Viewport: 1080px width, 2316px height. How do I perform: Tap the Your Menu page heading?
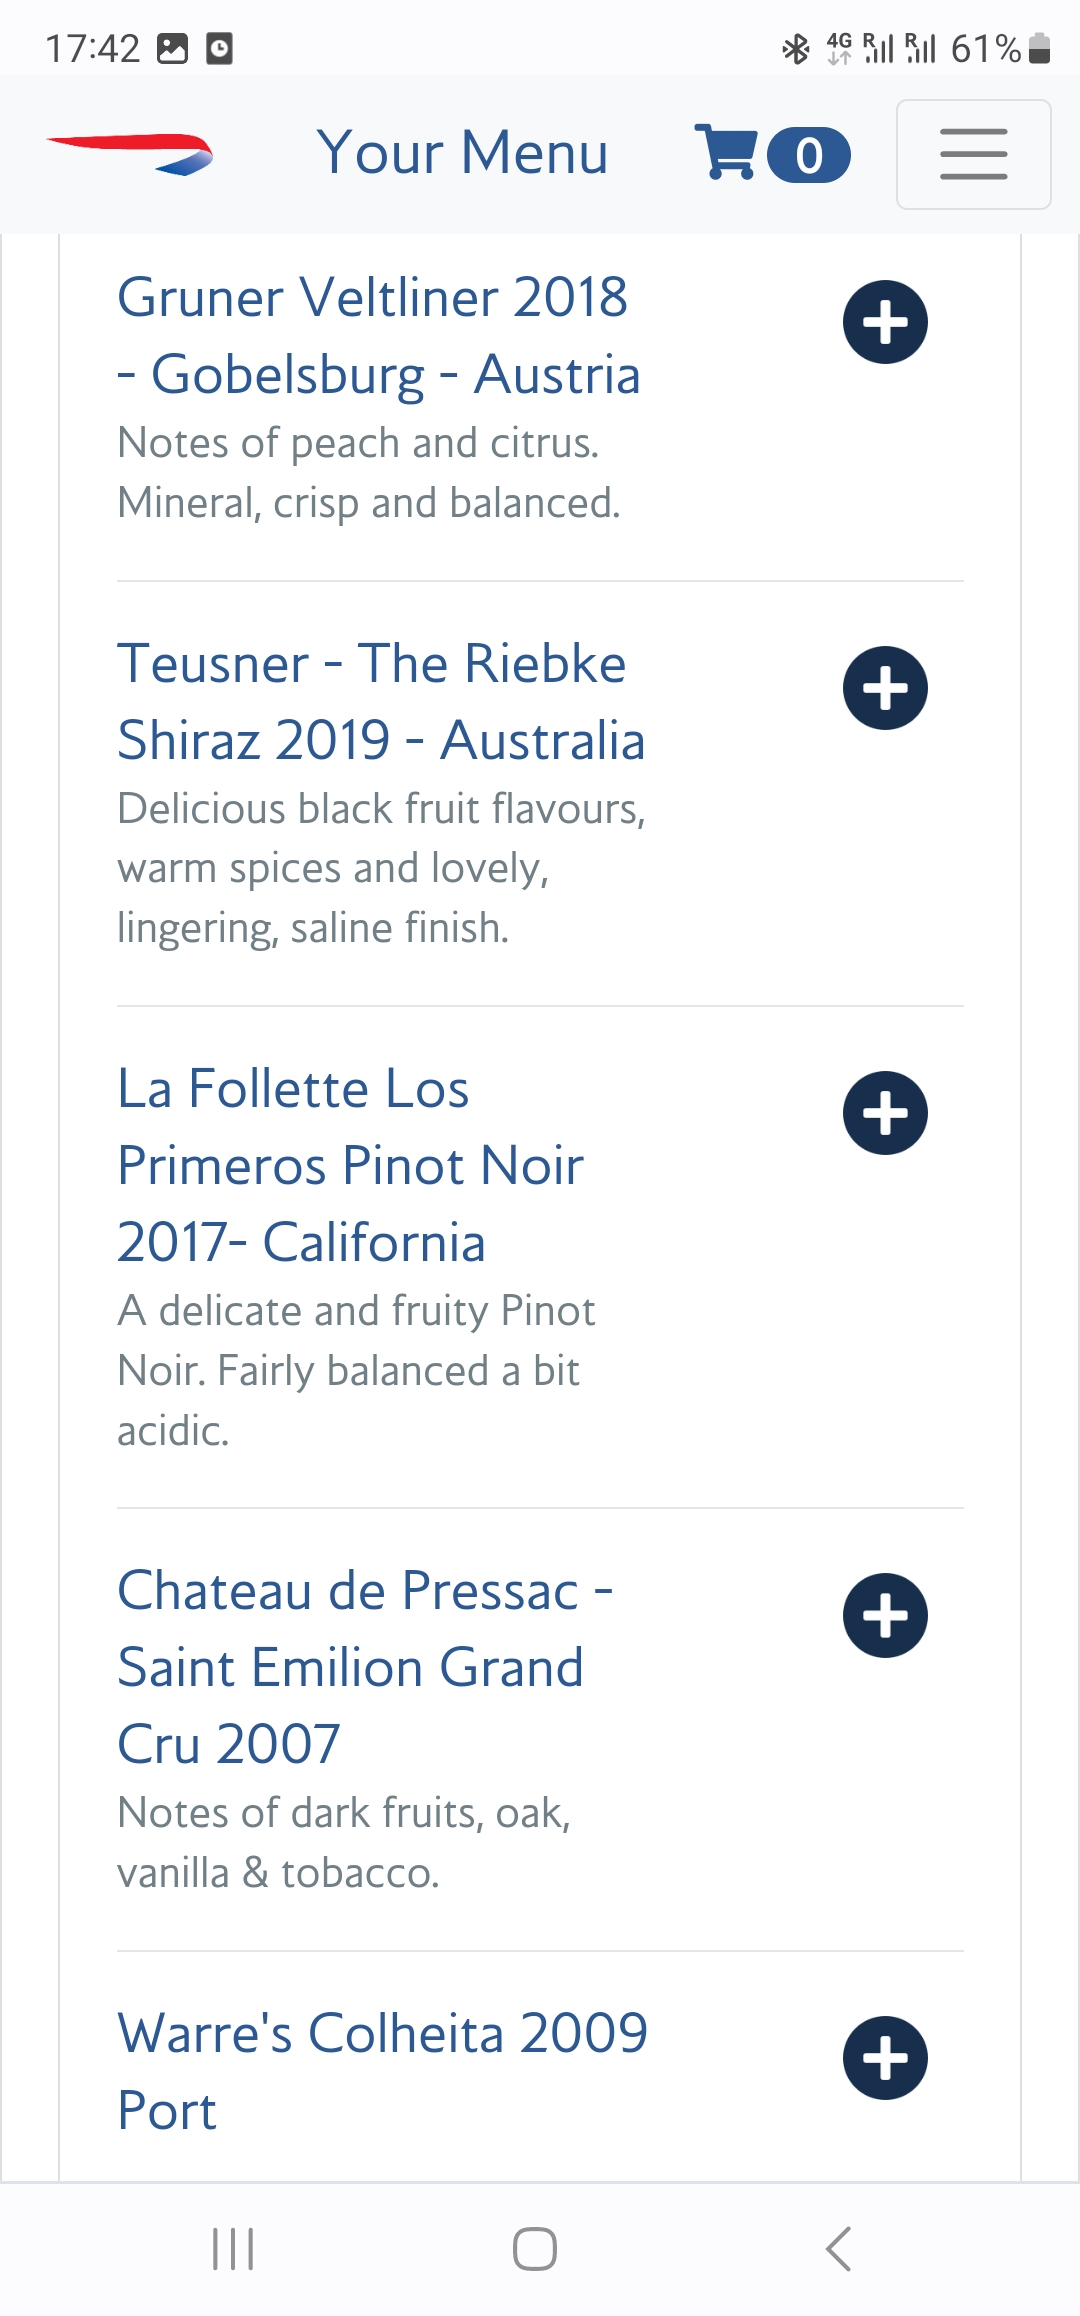point(462,153)
